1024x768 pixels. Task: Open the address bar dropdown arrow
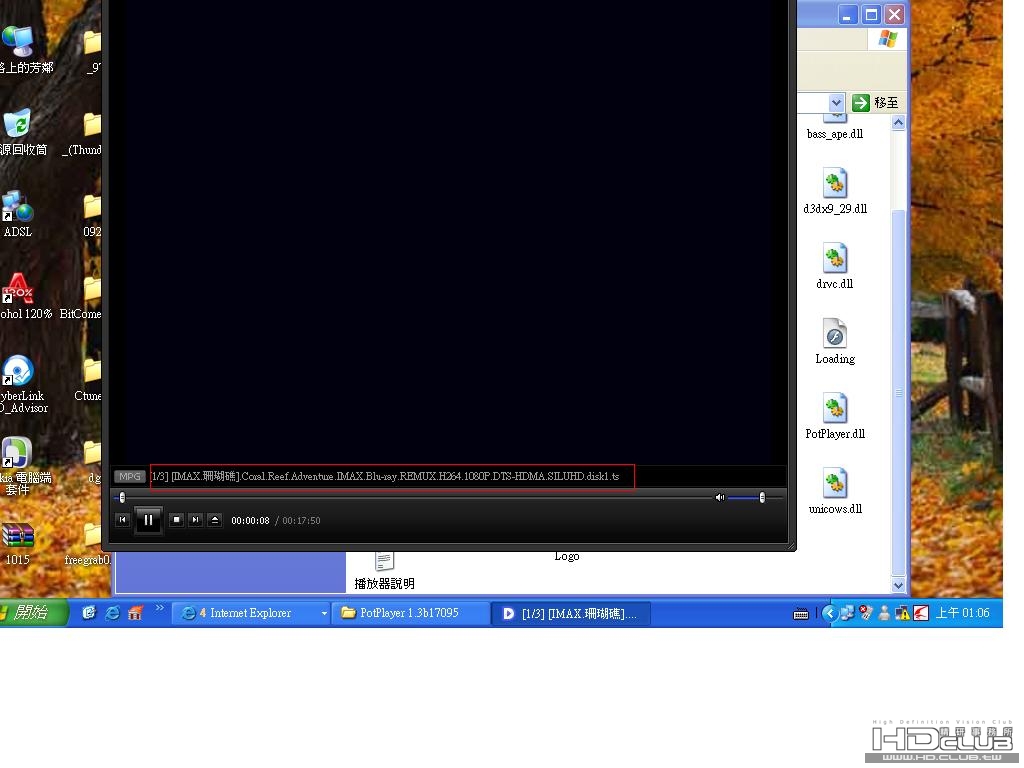tap(836, 103)
